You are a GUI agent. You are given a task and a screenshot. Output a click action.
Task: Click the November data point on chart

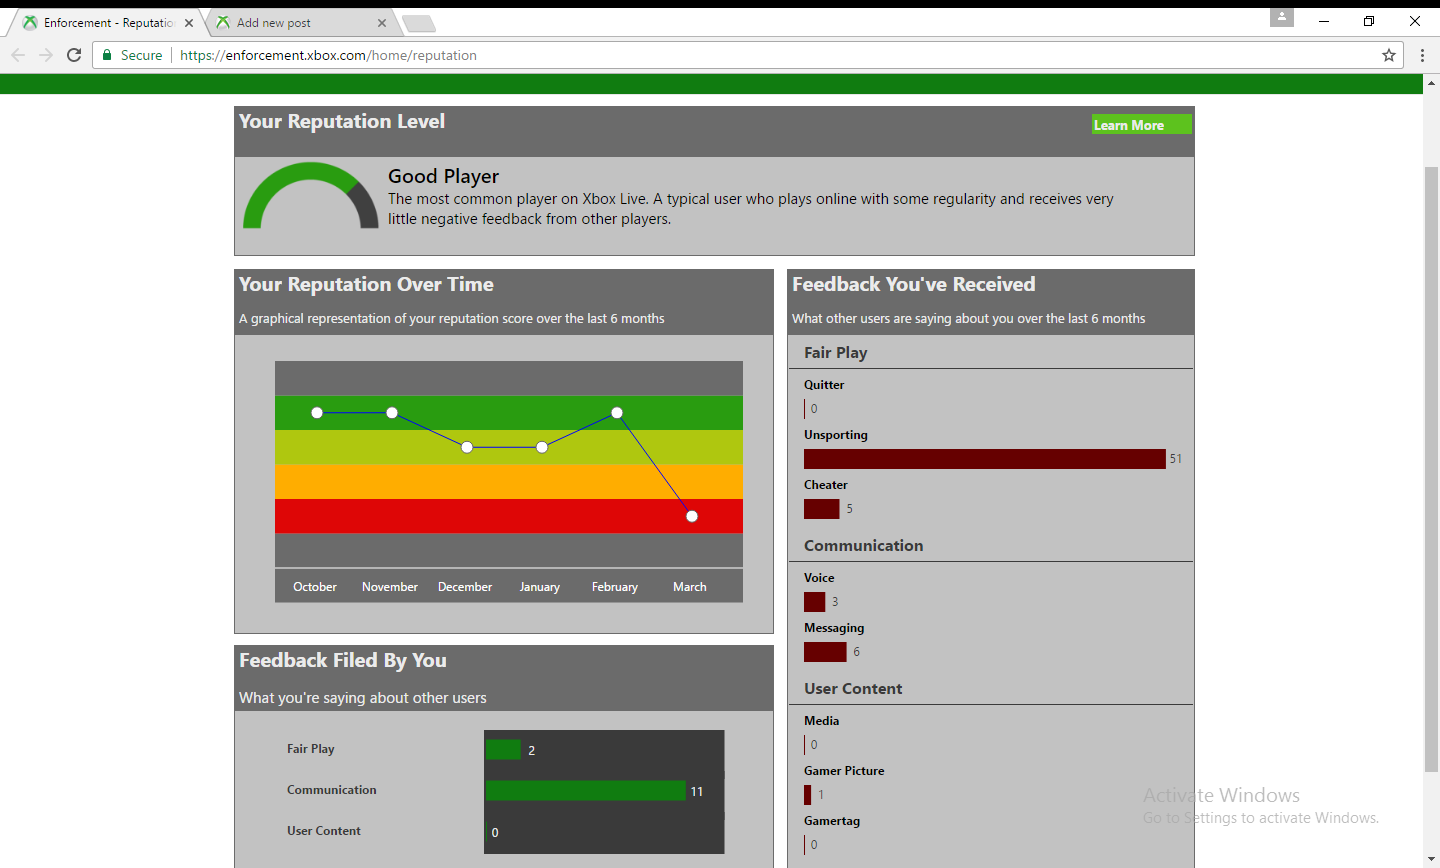pyautogui.click(x=392, y=413)
